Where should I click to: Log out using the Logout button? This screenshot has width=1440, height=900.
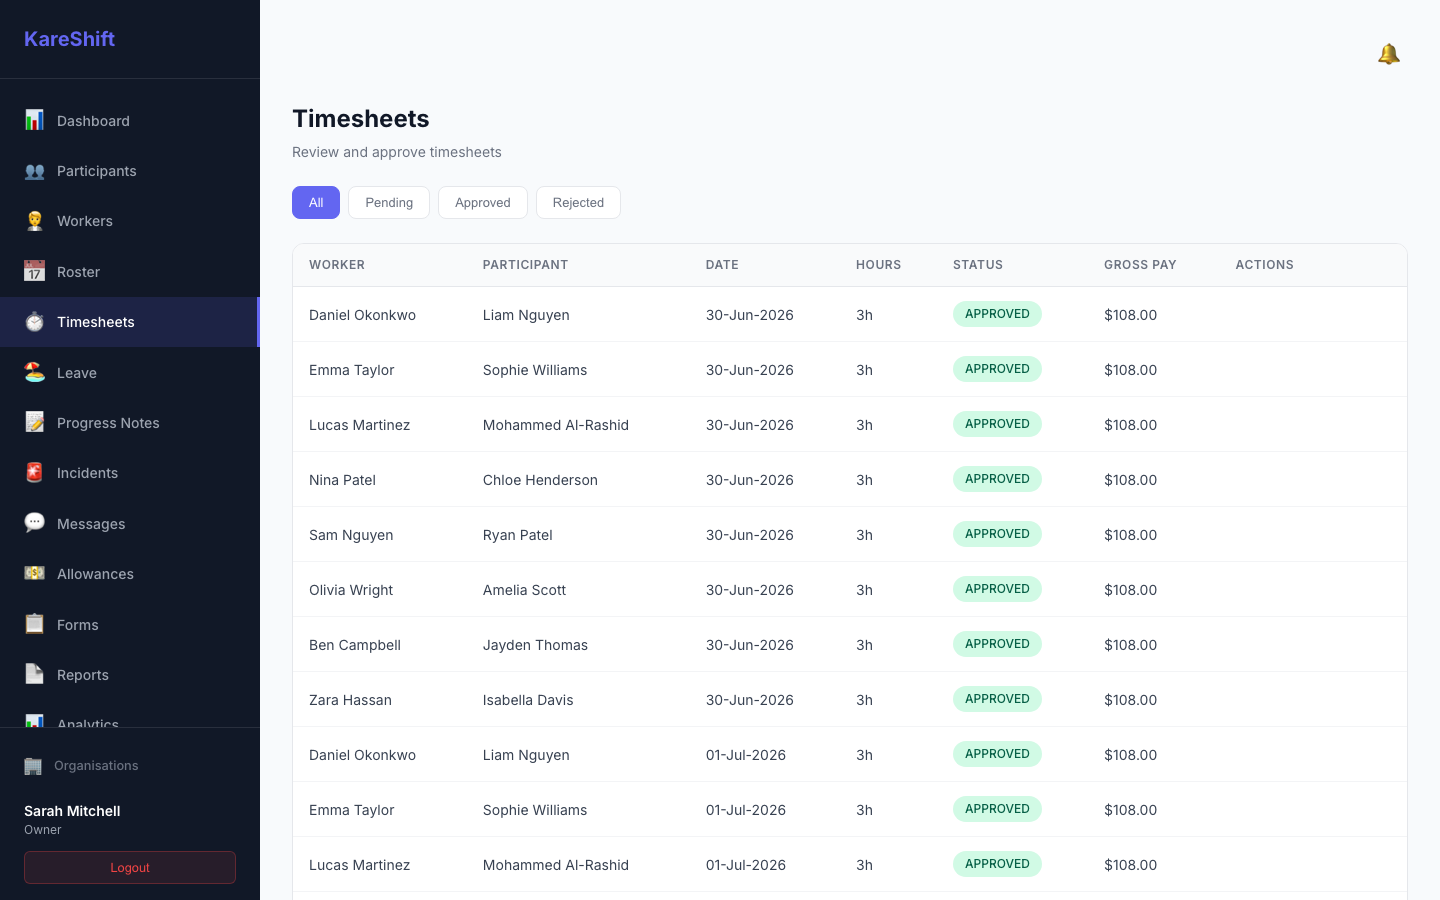click(130, 868)
